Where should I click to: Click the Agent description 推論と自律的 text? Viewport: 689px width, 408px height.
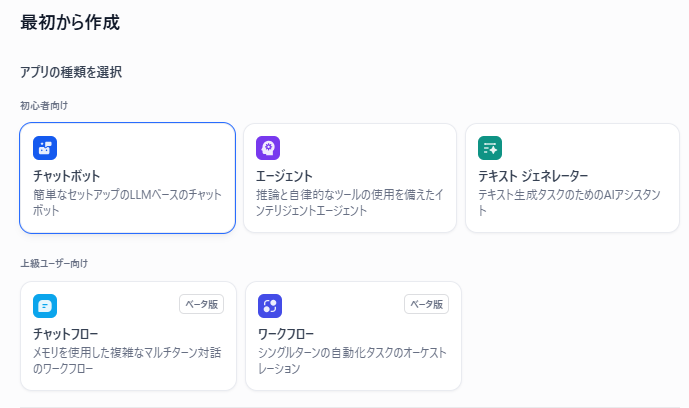click(x=350, y=202)
